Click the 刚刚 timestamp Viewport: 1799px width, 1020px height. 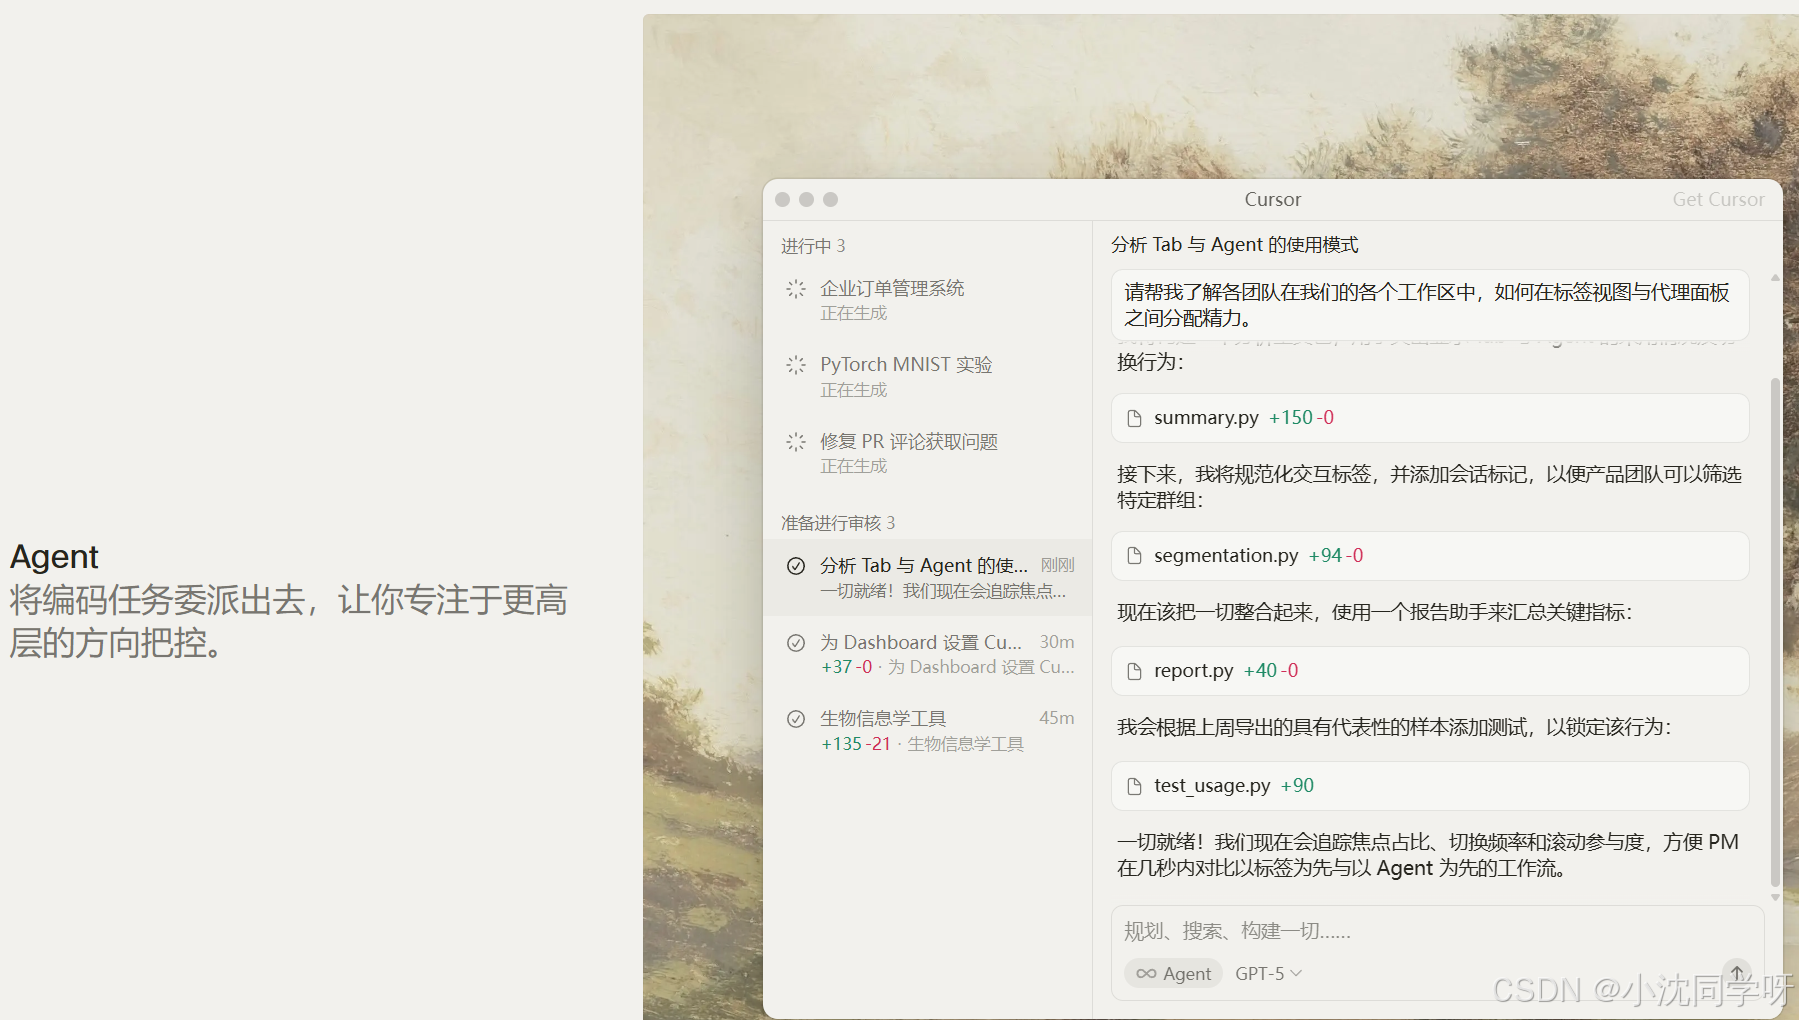pos(1057,565)
